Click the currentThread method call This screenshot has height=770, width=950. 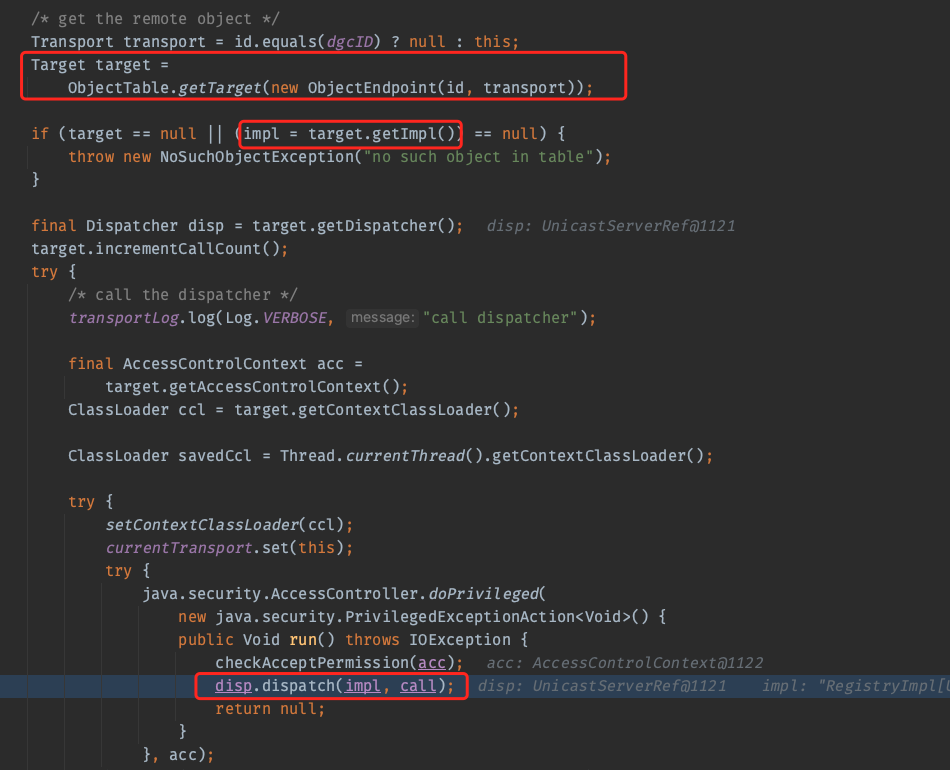point(405,456)
